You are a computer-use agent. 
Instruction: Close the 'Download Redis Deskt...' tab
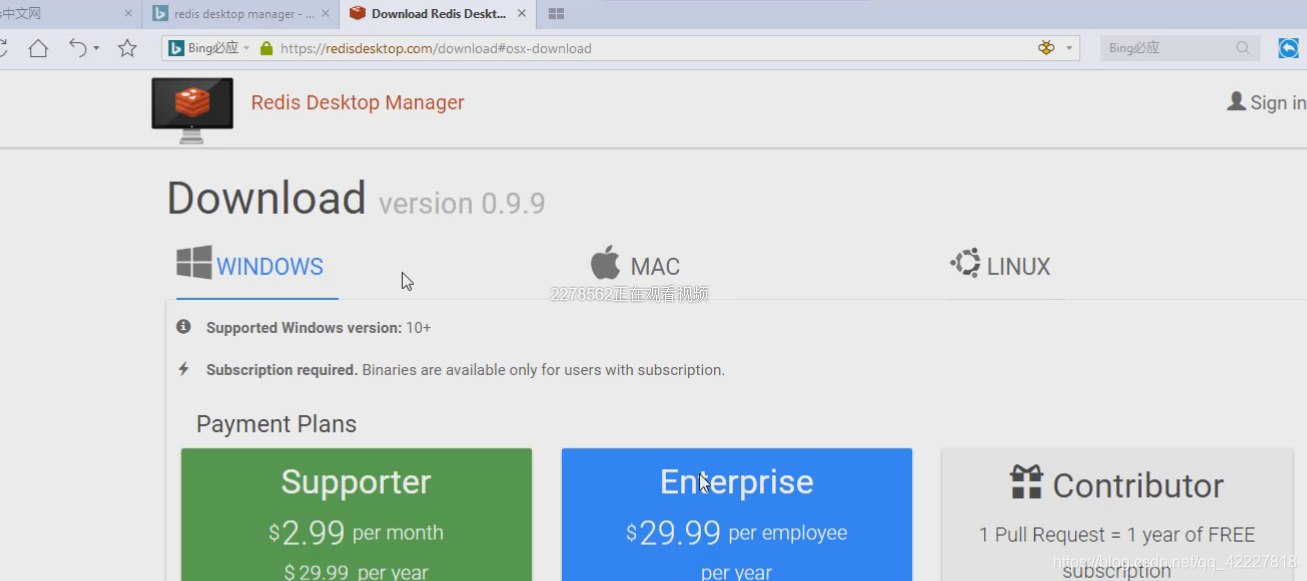[522, 14]
